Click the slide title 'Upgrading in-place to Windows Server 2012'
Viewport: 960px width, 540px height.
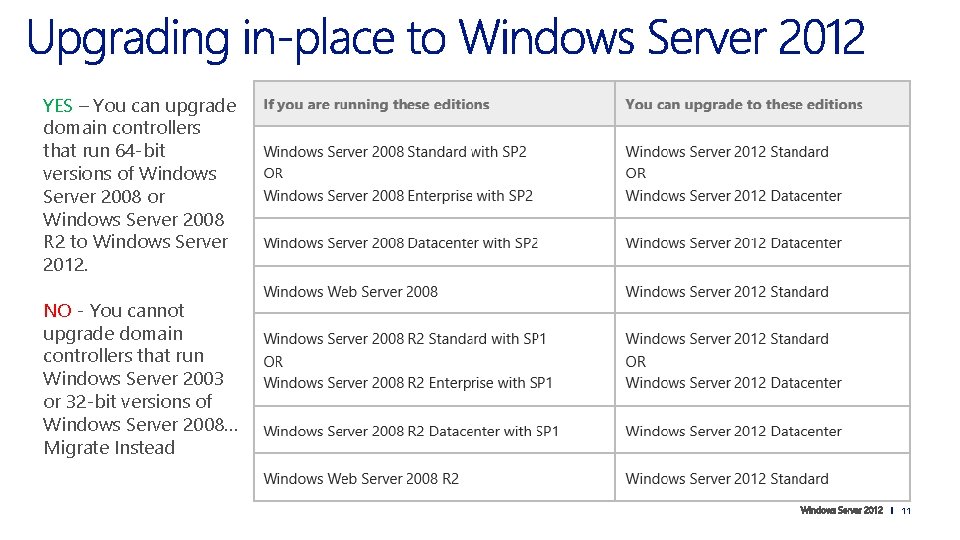pyautogui.click(x=446, y=38)
